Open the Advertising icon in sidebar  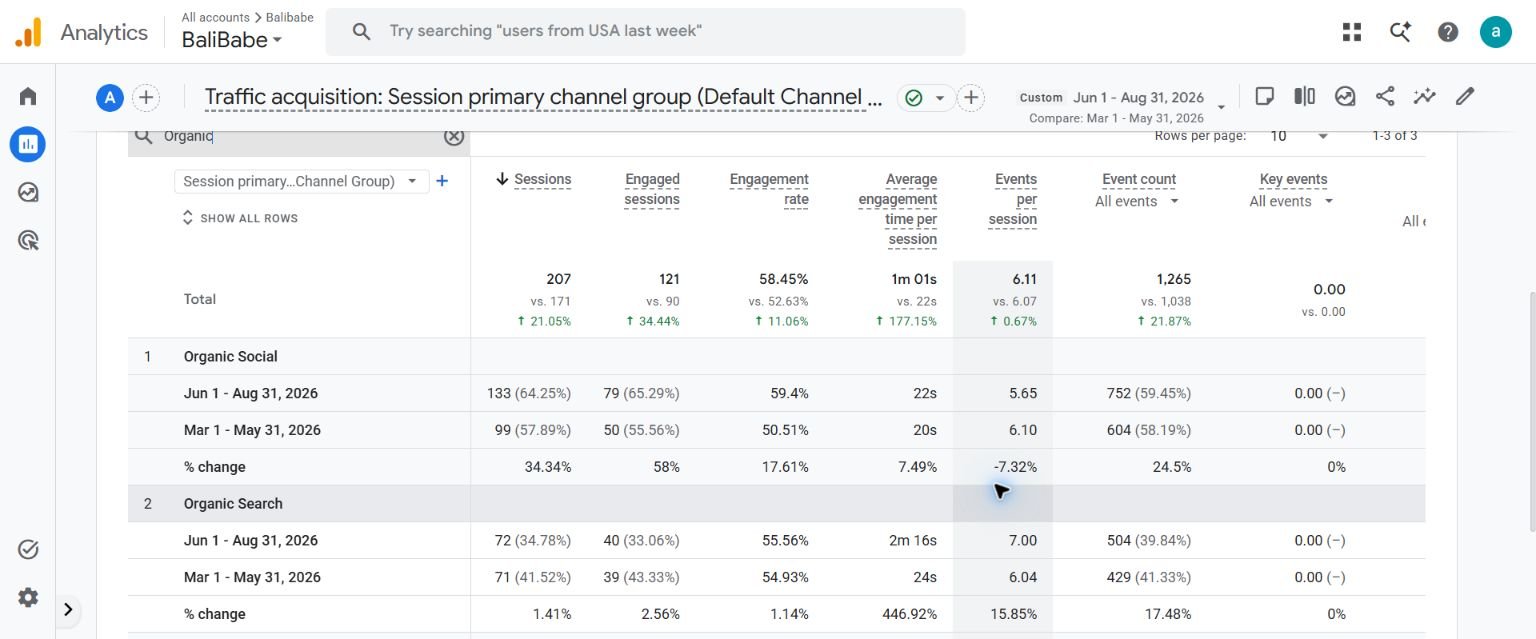[28, 240]
